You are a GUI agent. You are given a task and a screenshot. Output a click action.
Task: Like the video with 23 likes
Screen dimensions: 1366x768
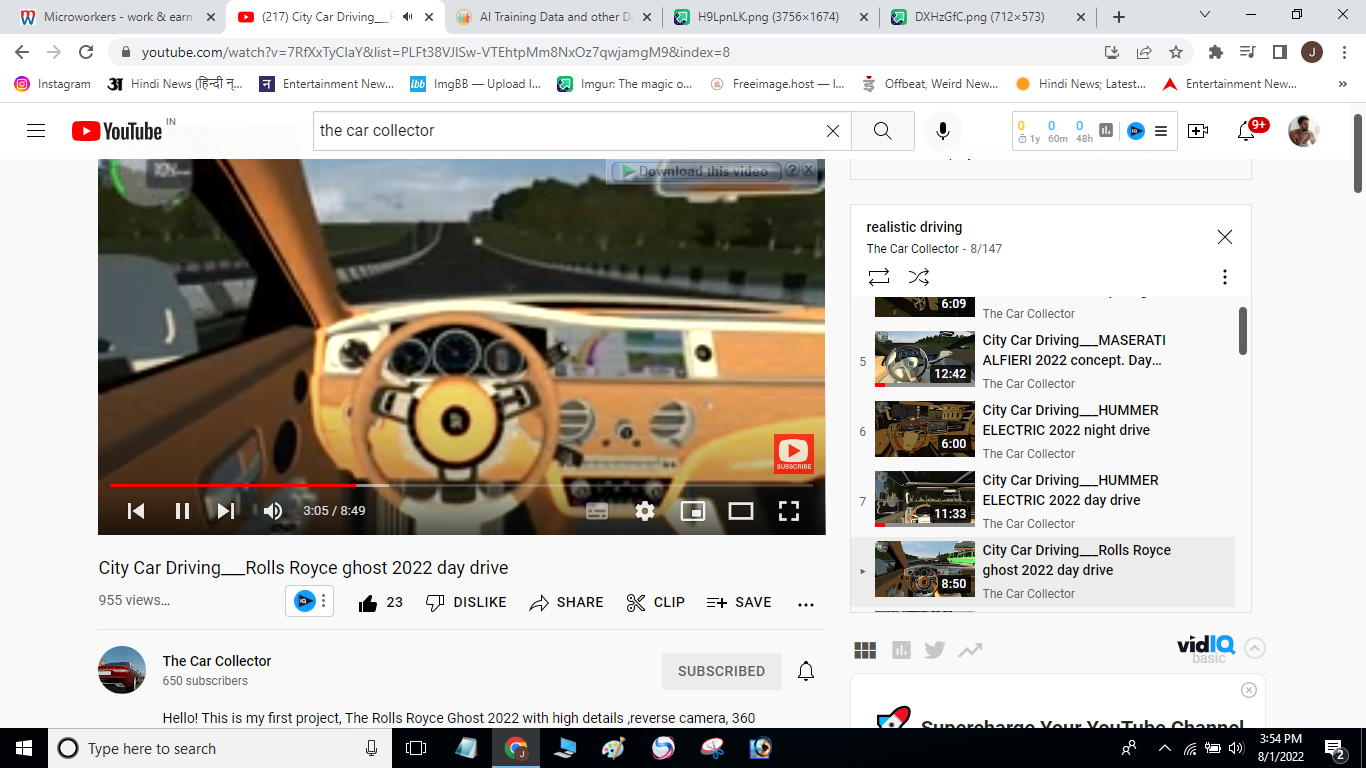(x=380, y=603)
